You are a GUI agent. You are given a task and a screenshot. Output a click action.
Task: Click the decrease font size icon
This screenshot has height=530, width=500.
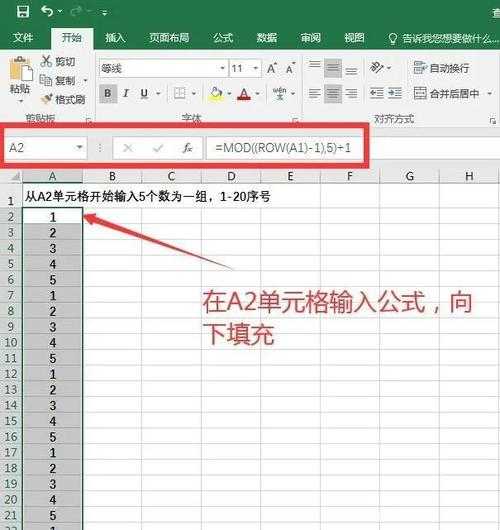290,69
